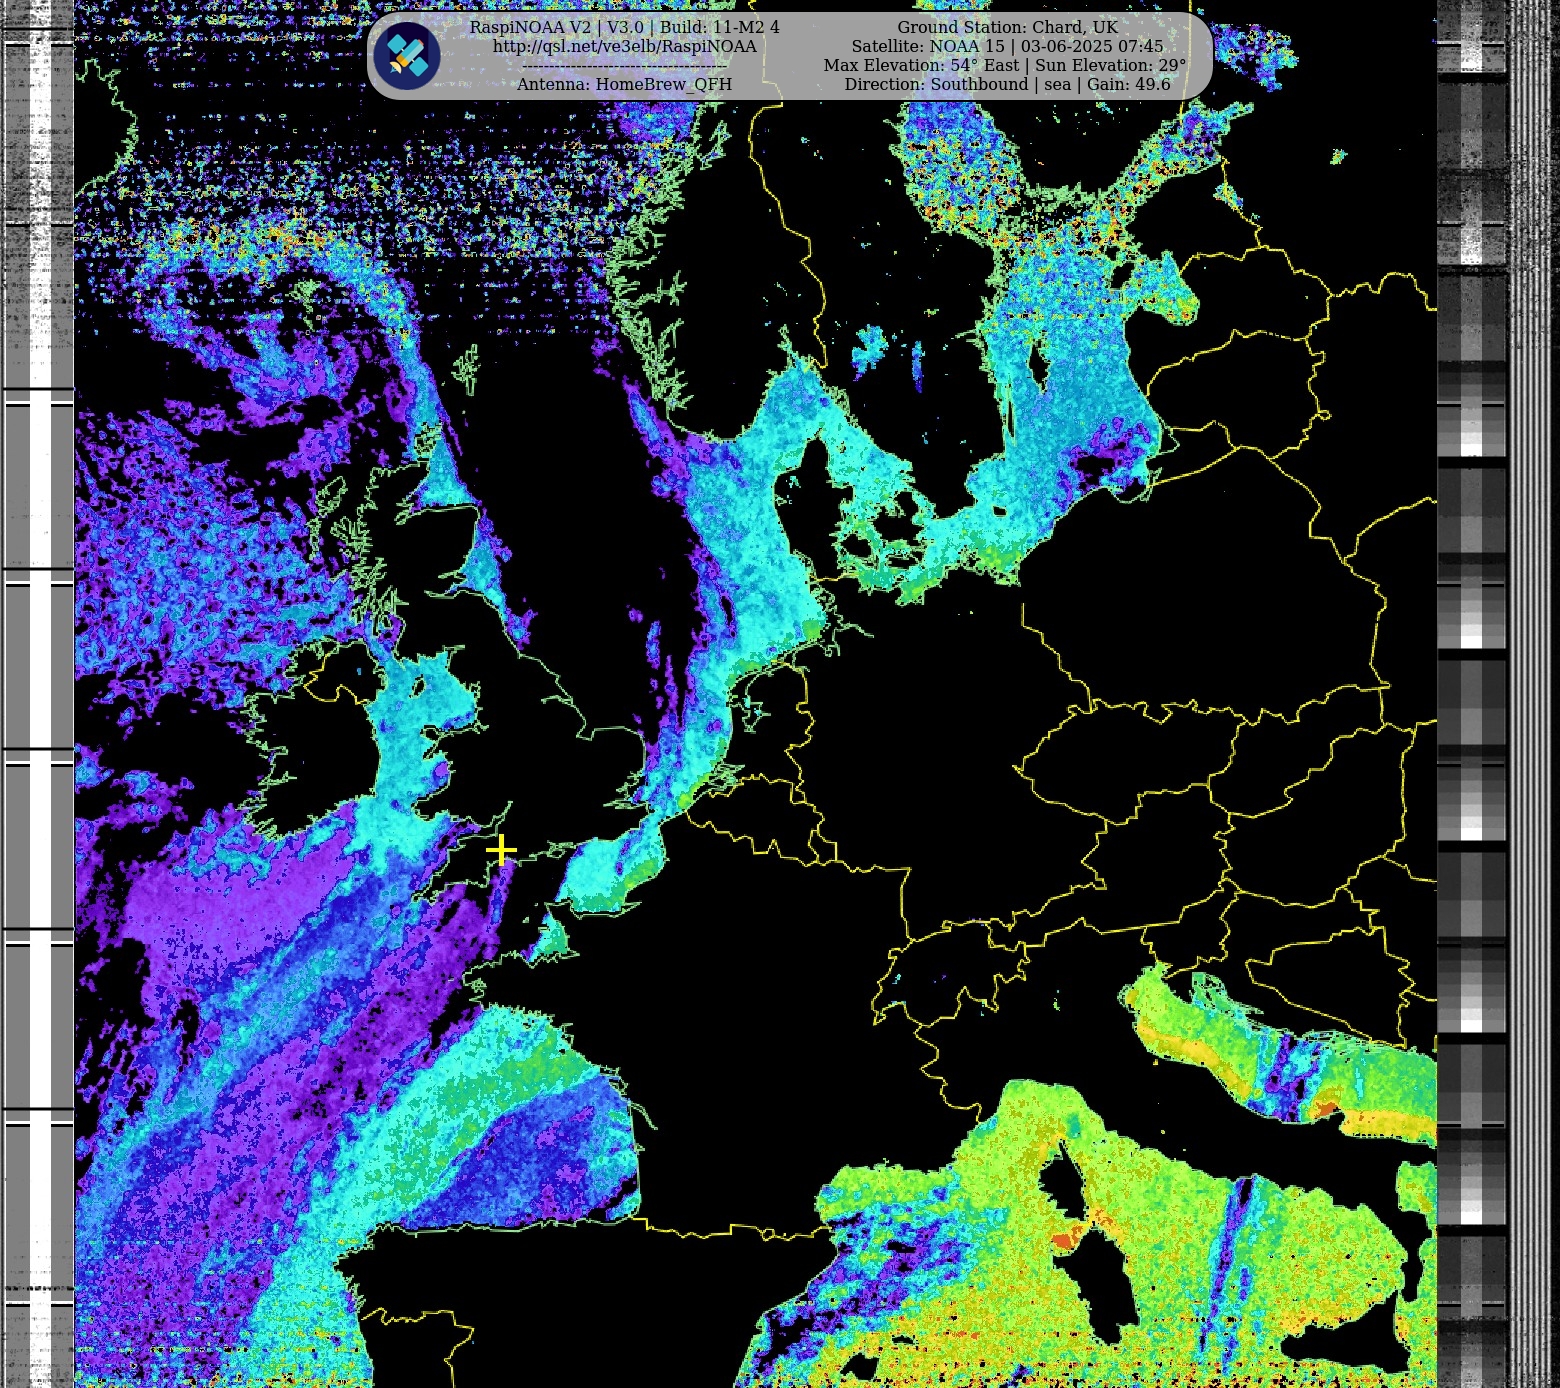Open the http://qsl.net/ve3elb/RaspiNOAA link text
This screenshot has width=1560, height=1388.
pyautogui.click(x=624, y=46)
